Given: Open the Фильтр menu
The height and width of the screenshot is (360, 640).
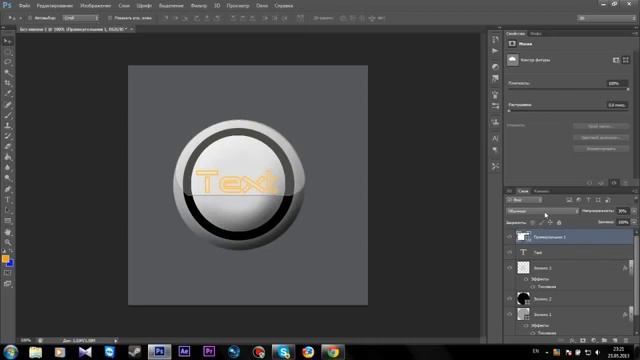Looking at the screenshot, I should tap(199, 6).
